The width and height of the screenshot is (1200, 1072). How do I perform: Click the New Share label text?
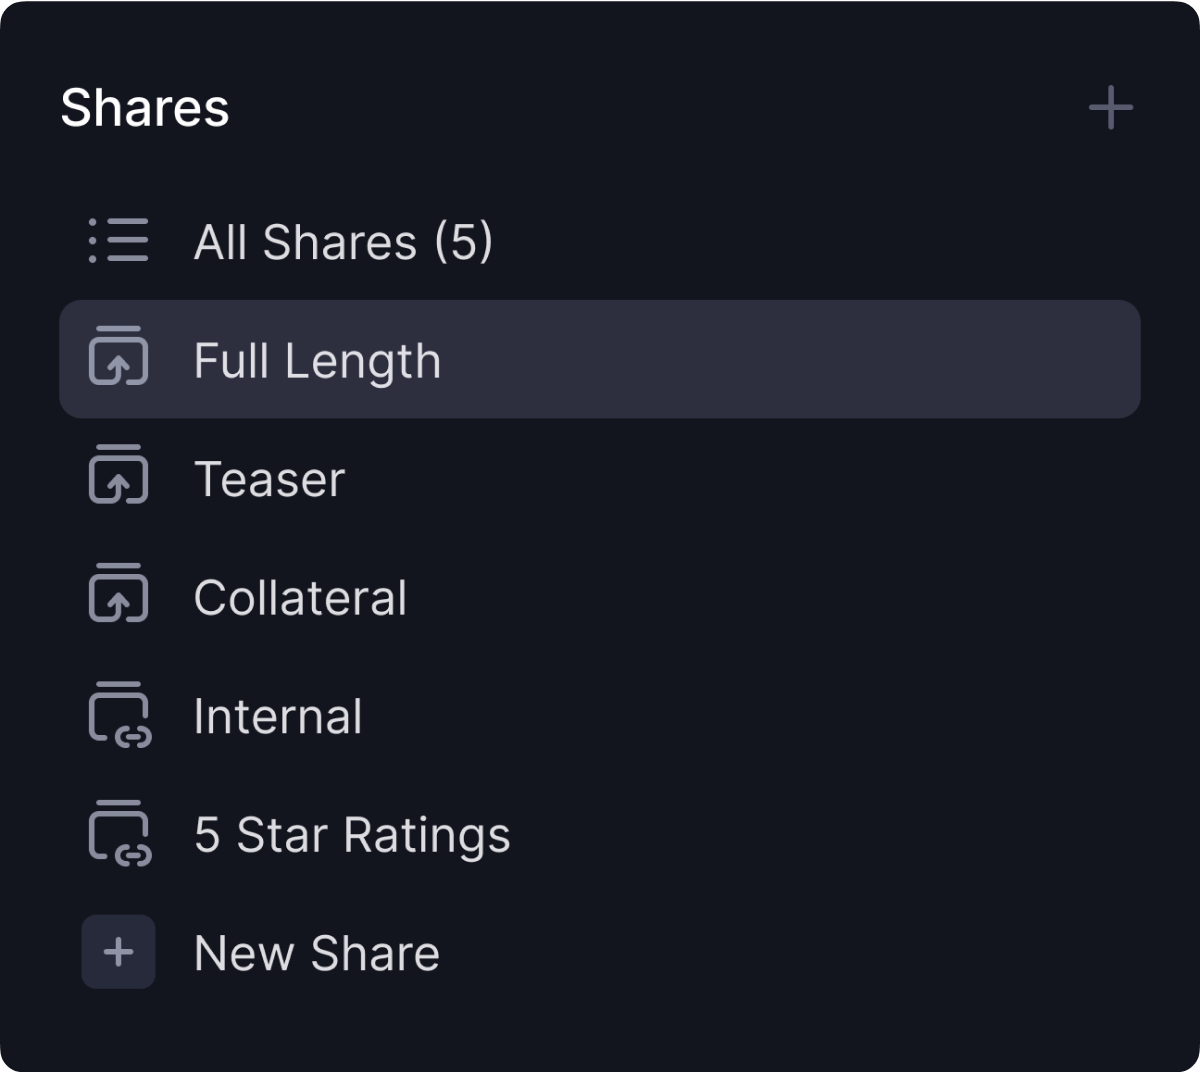(317, 952)
